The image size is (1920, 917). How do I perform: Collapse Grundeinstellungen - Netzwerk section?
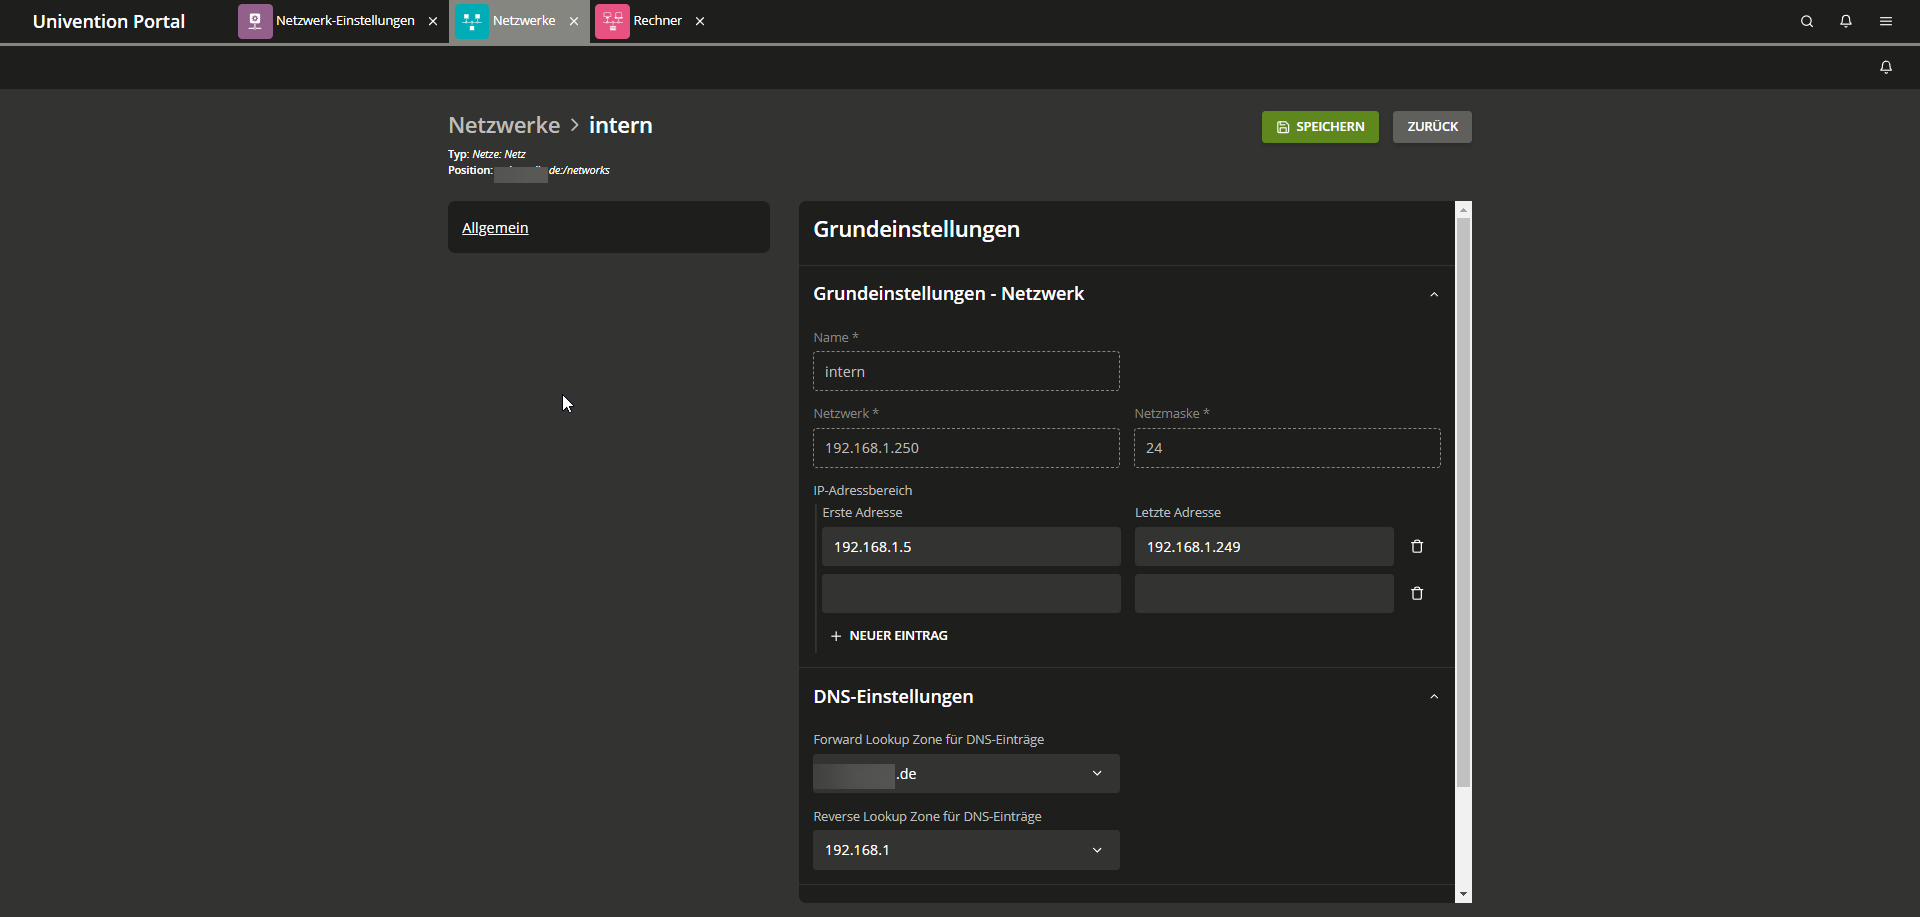1434,294
